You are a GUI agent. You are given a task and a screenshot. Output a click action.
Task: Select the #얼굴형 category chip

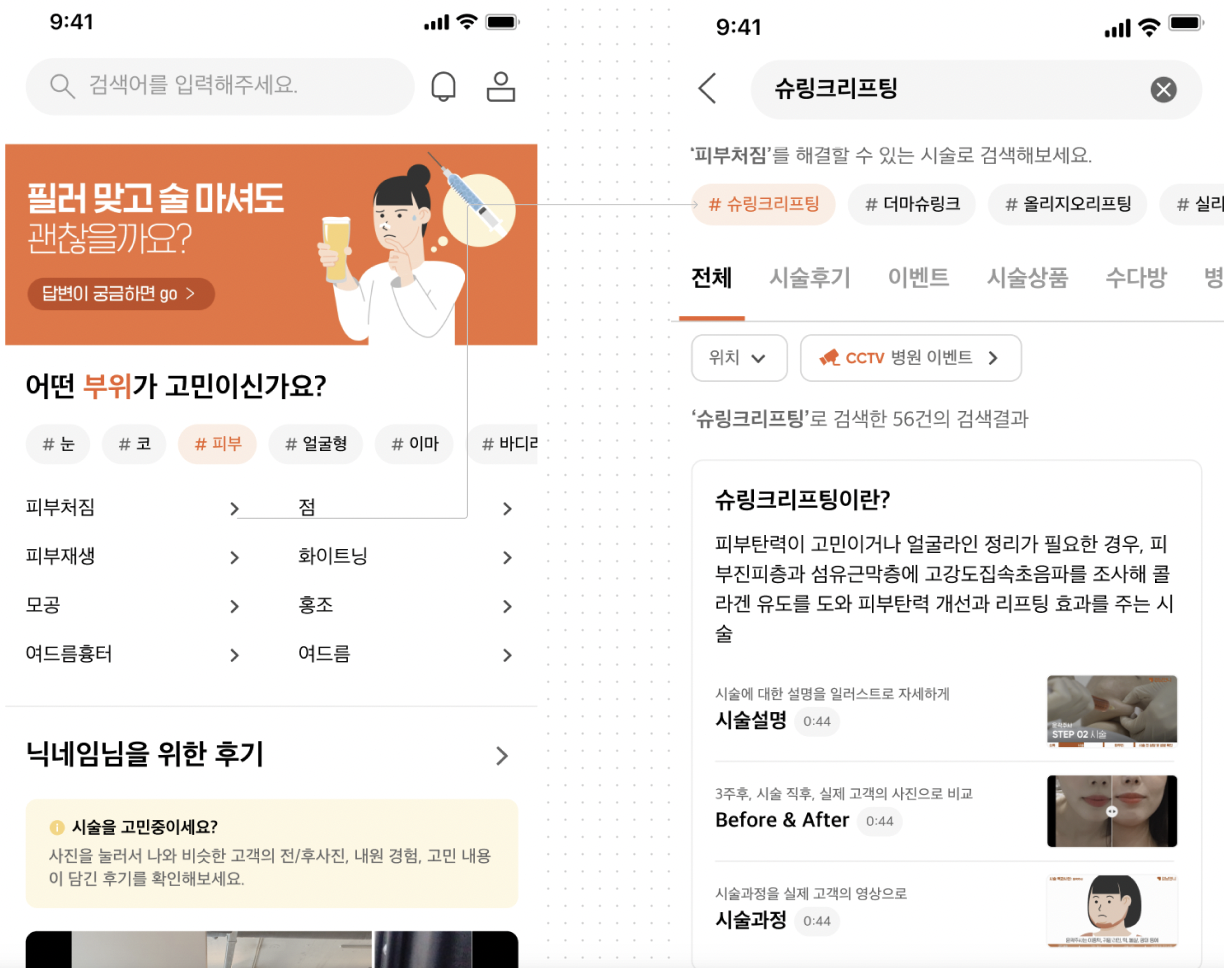(315, 444)
